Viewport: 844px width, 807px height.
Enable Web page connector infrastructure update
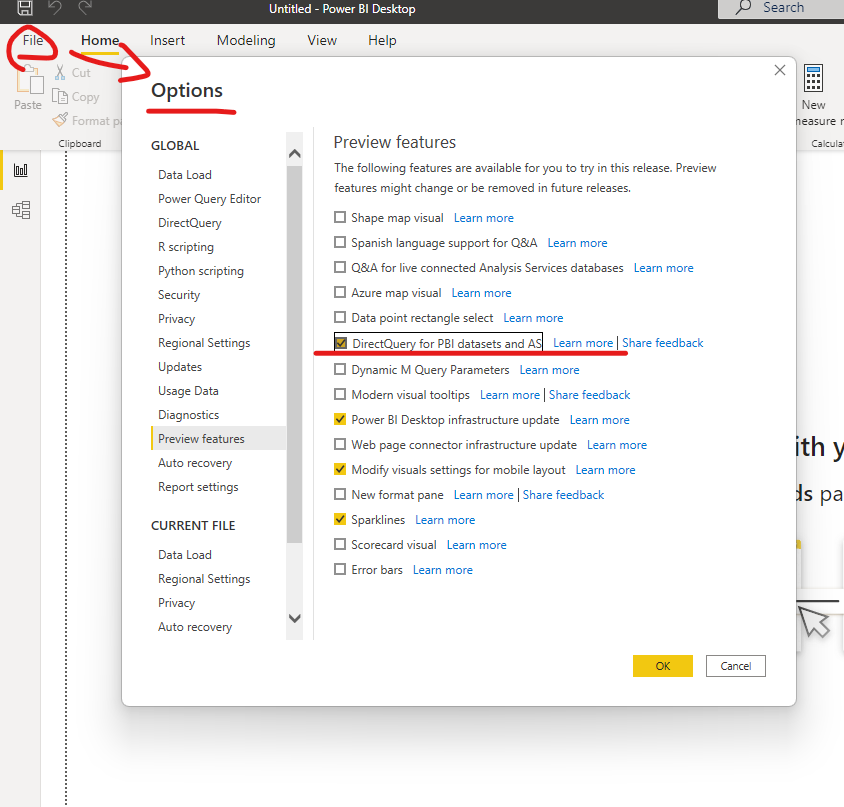point(340,444)
